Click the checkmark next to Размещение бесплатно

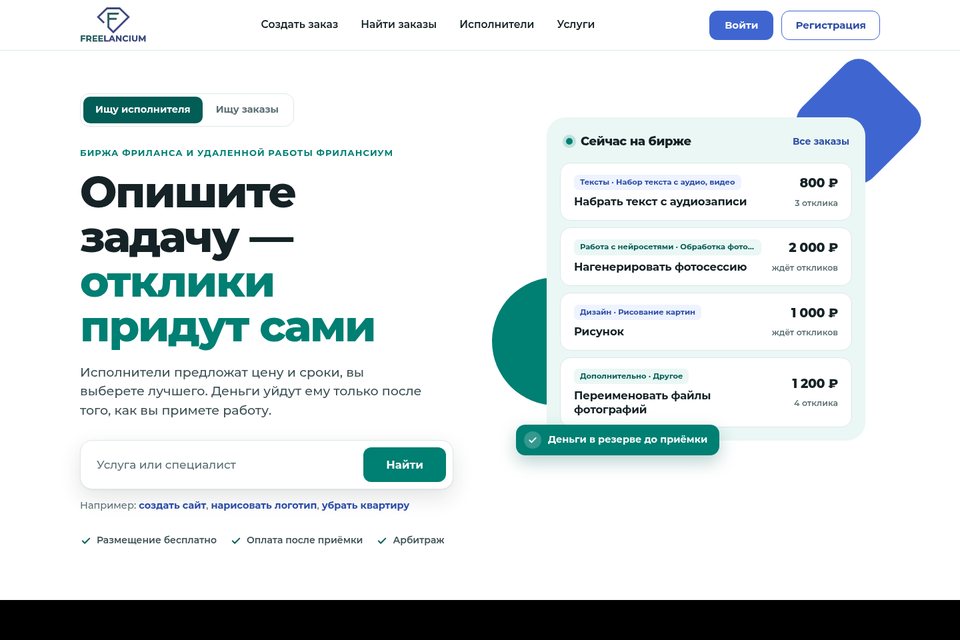86,541
